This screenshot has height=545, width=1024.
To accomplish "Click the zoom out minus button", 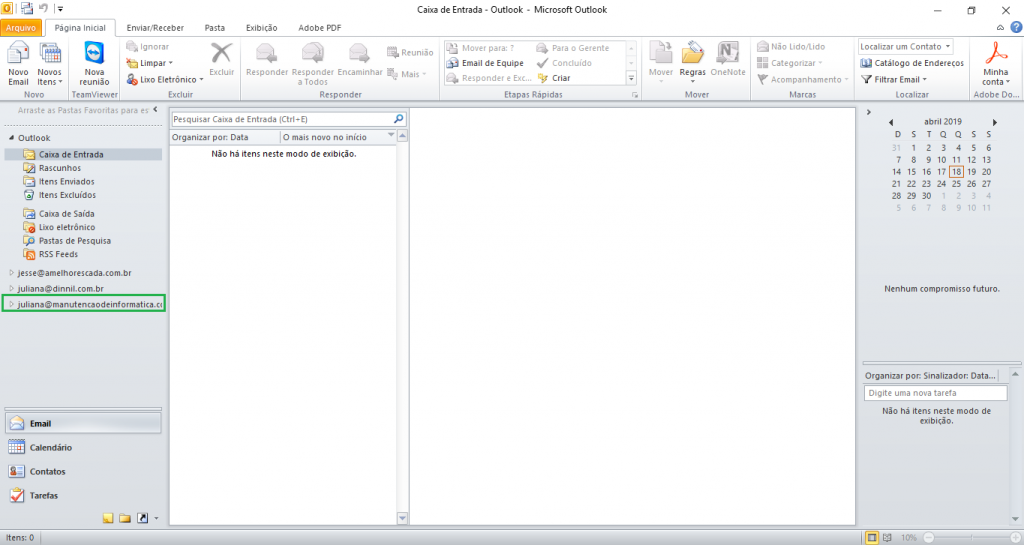I will tap(928, 538).
